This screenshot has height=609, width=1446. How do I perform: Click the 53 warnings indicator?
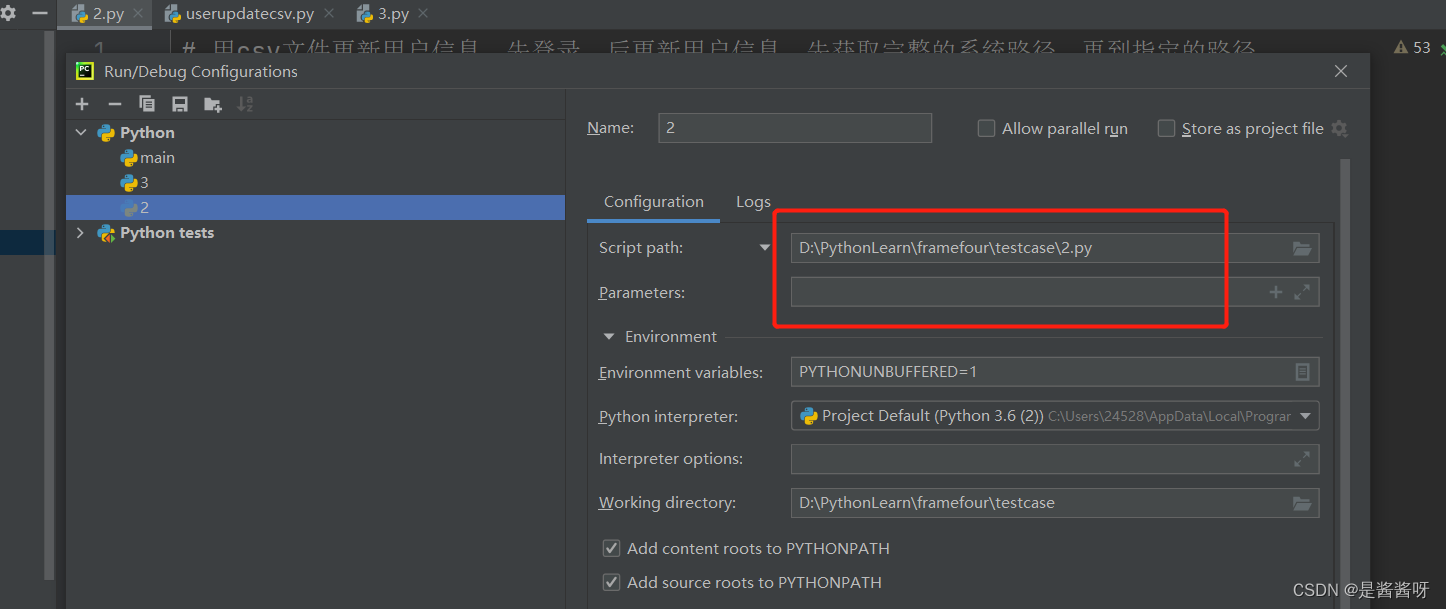[1412, 47]
